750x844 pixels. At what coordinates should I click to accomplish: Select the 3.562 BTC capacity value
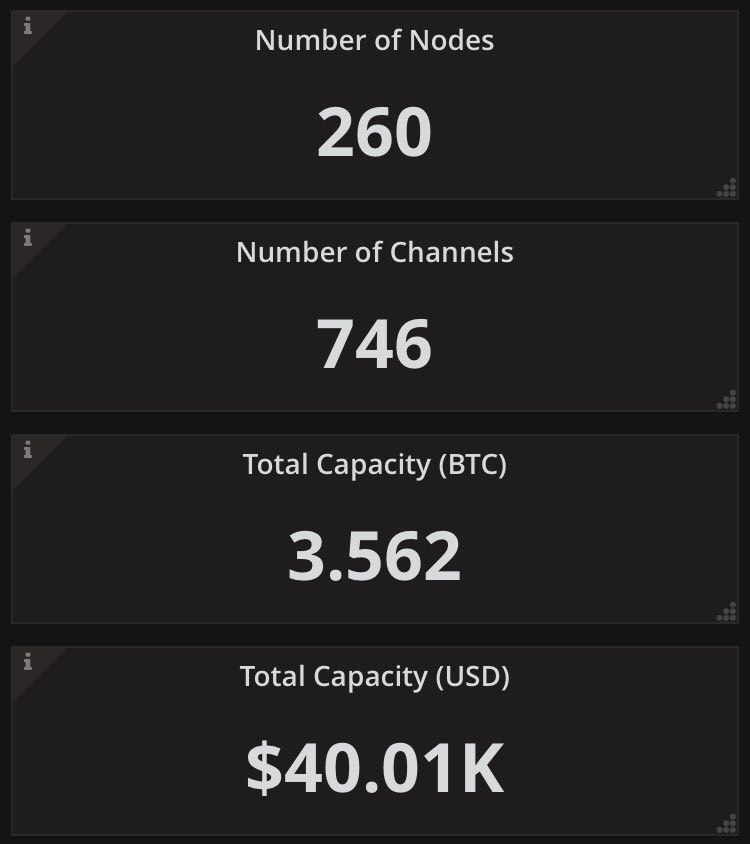coord(374,557)
